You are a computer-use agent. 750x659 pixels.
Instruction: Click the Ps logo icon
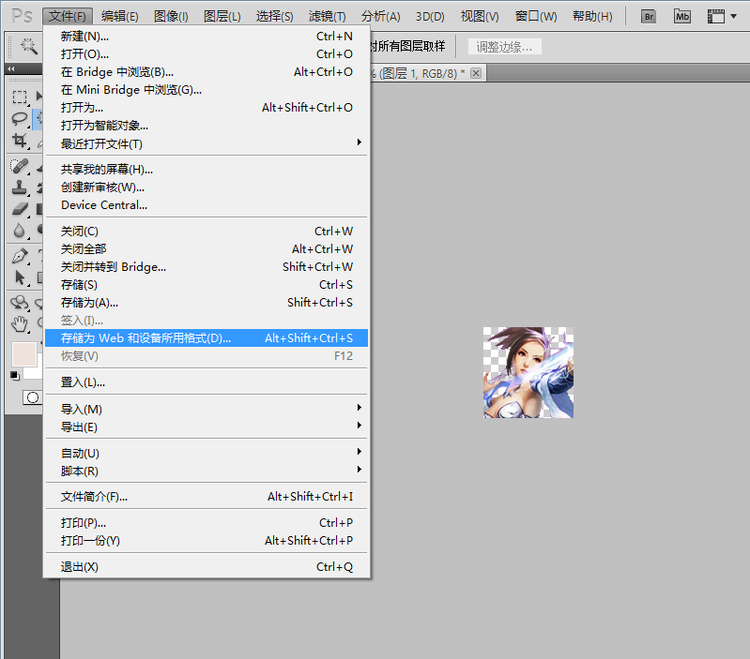pos(22,16)
